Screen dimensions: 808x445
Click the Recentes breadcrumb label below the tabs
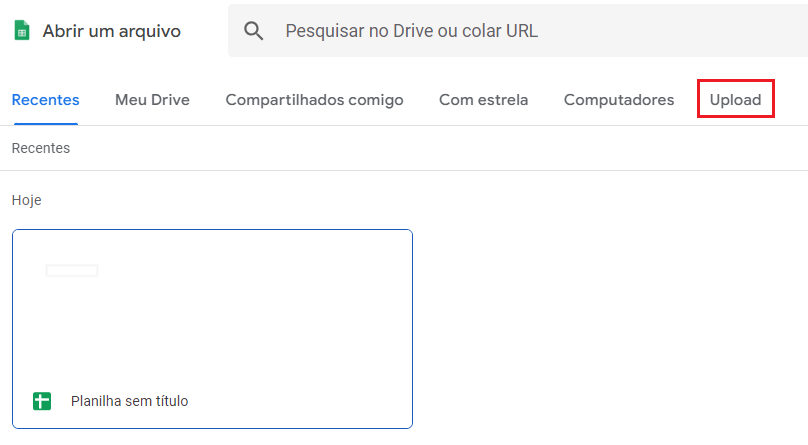tap(41, 148)
